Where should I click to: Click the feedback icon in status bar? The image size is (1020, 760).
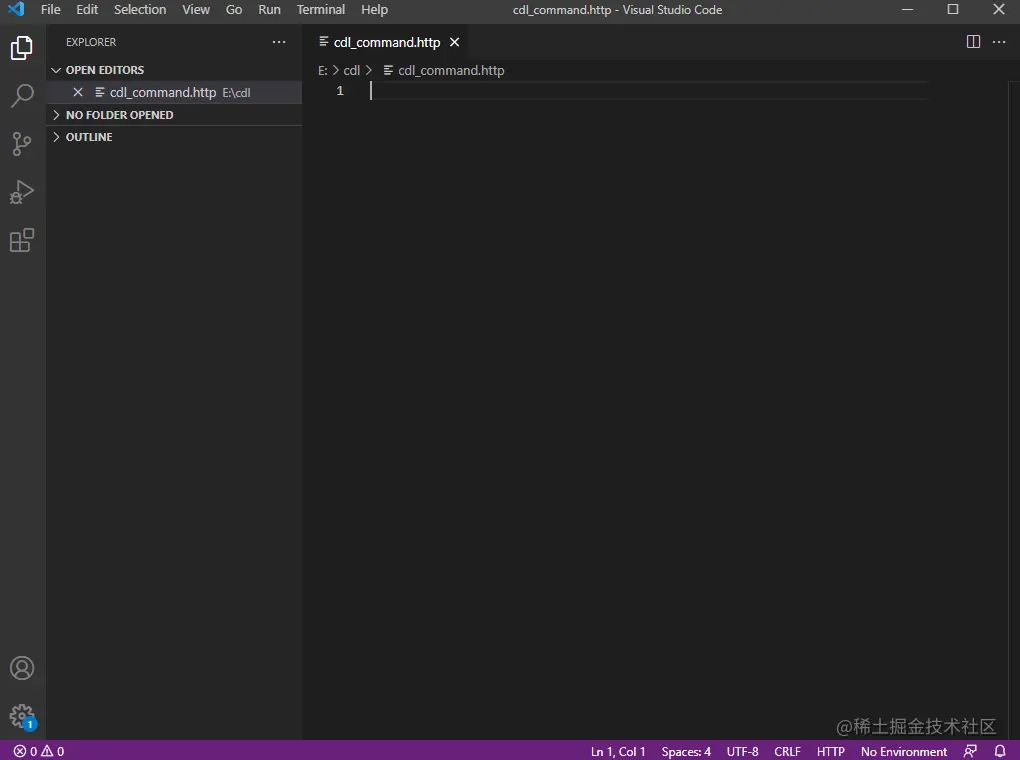pos(970,751)
